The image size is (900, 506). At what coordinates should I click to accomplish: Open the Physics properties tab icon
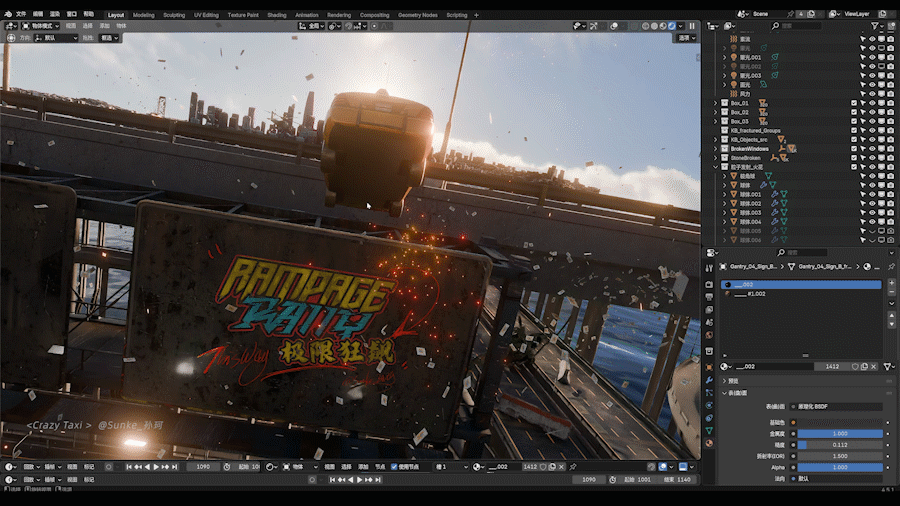(x=709, y=405)
